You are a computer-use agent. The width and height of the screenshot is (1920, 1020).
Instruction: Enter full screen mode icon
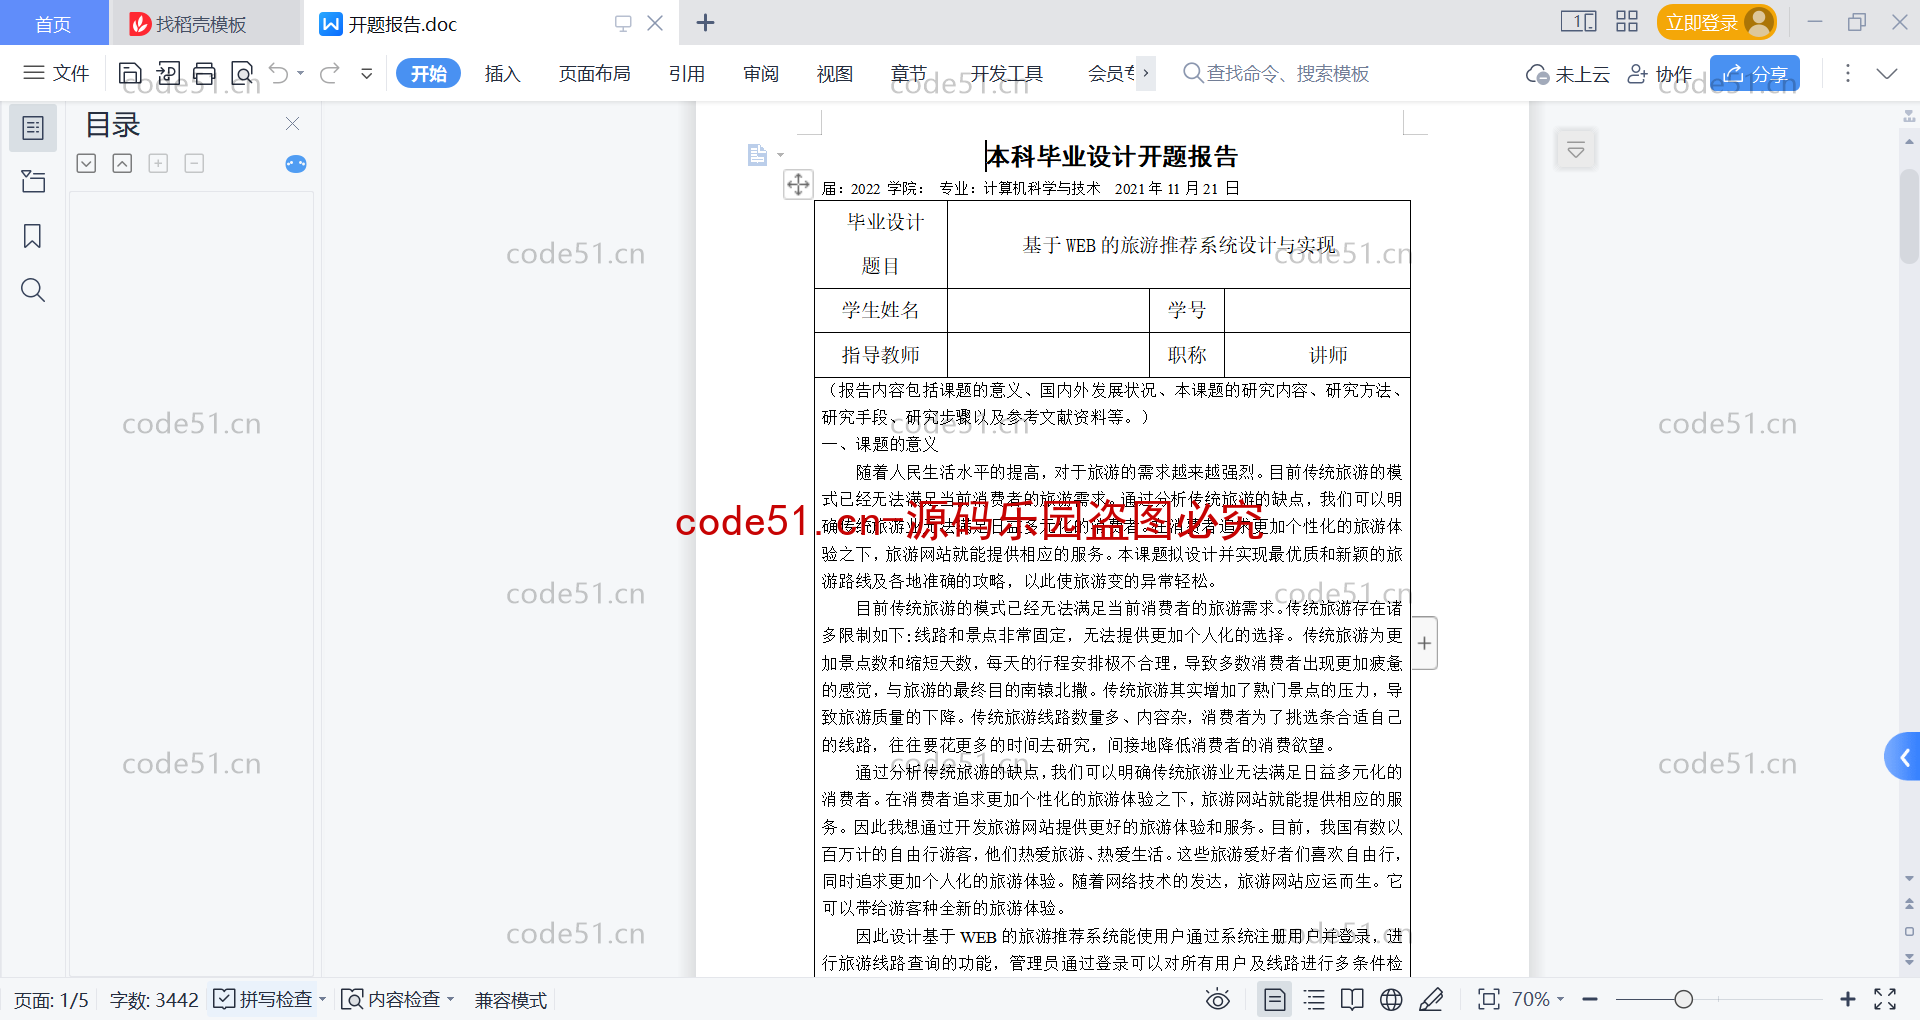[x=1885, y=999]
